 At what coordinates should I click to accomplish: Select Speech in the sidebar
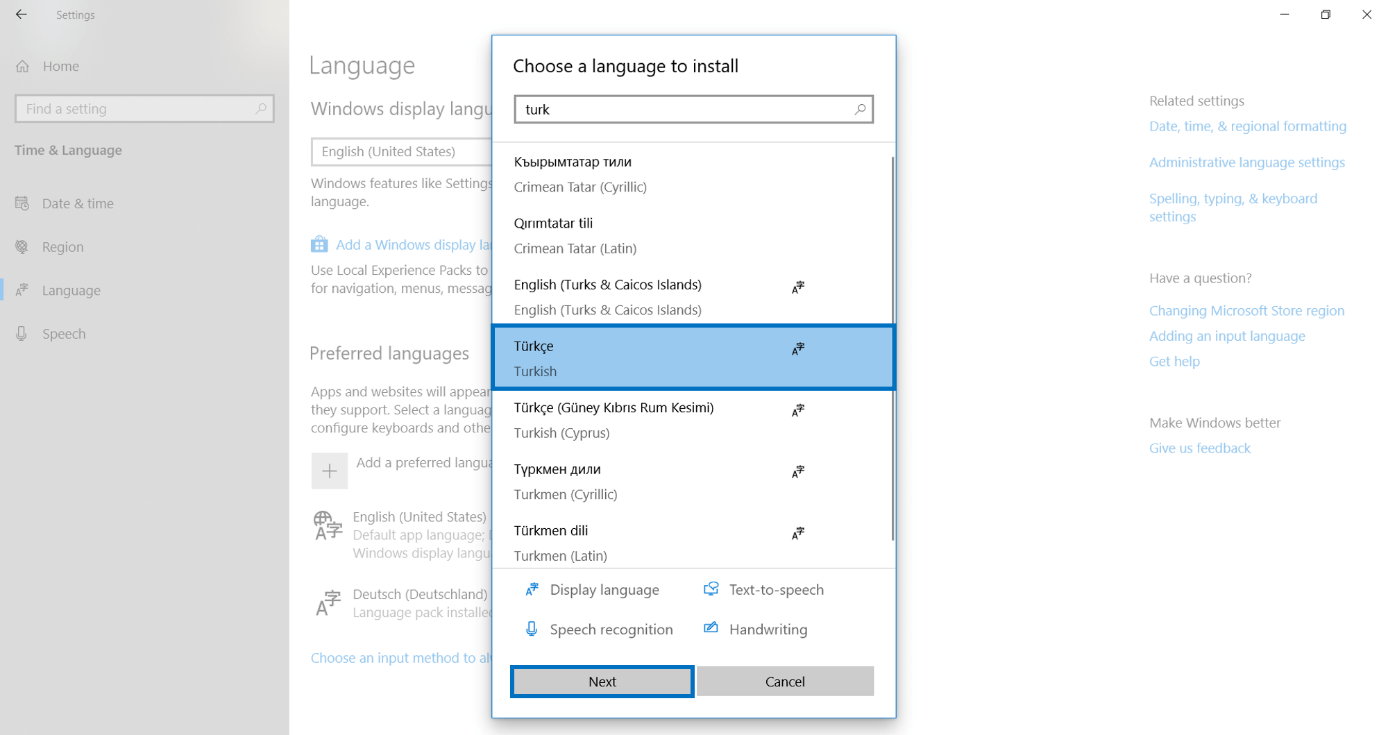coord(64,334)
